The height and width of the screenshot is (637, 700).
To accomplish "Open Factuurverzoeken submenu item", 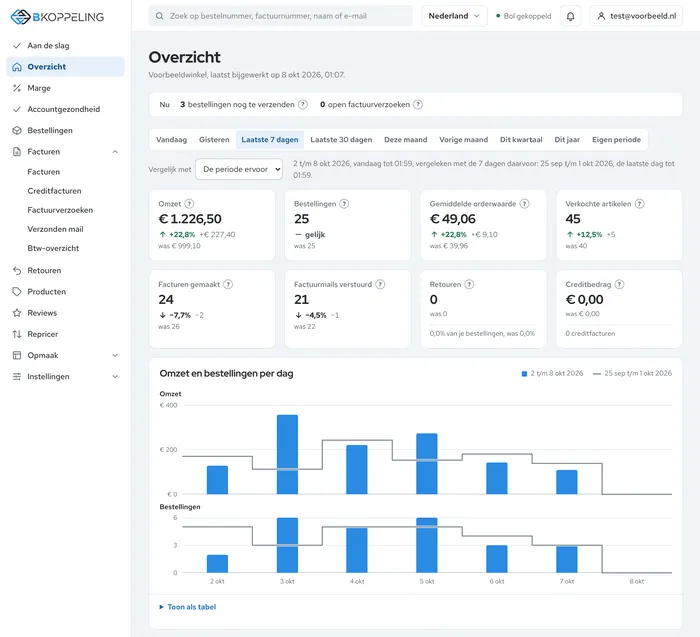I will click(60, 210).
